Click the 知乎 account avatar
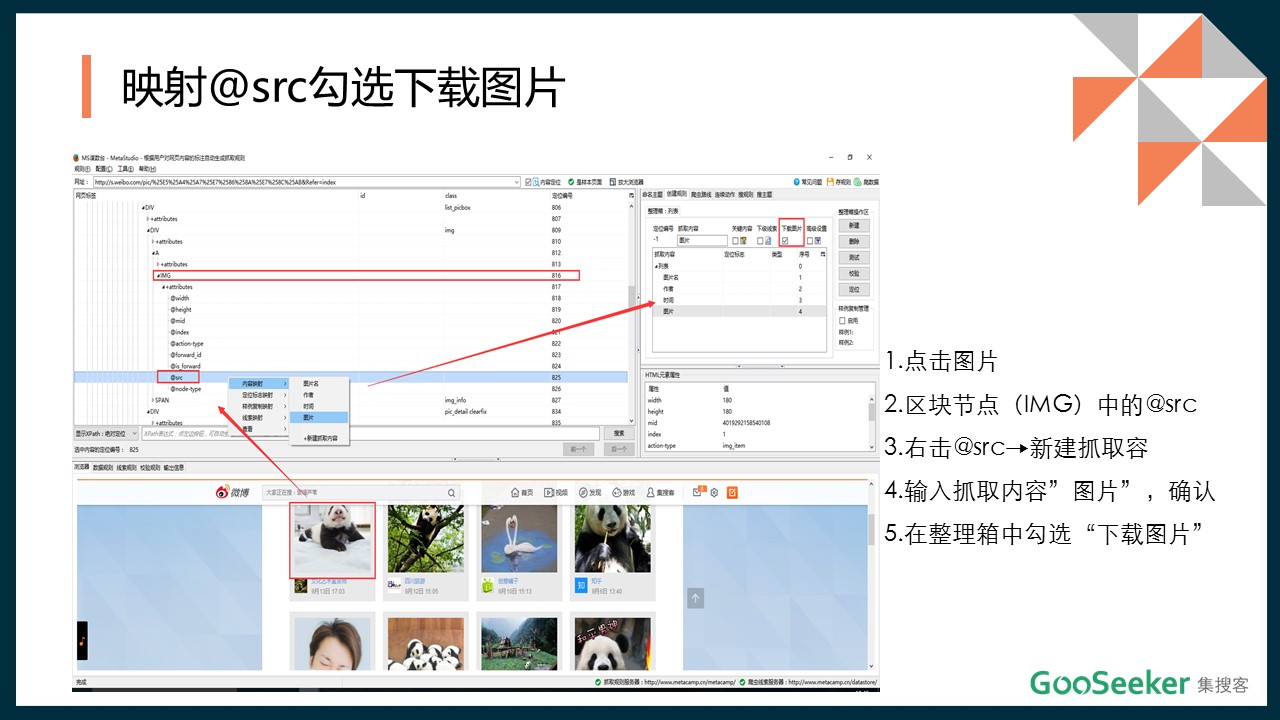Viewport: 1280px width, 720px height. click(x=580, y=584)
